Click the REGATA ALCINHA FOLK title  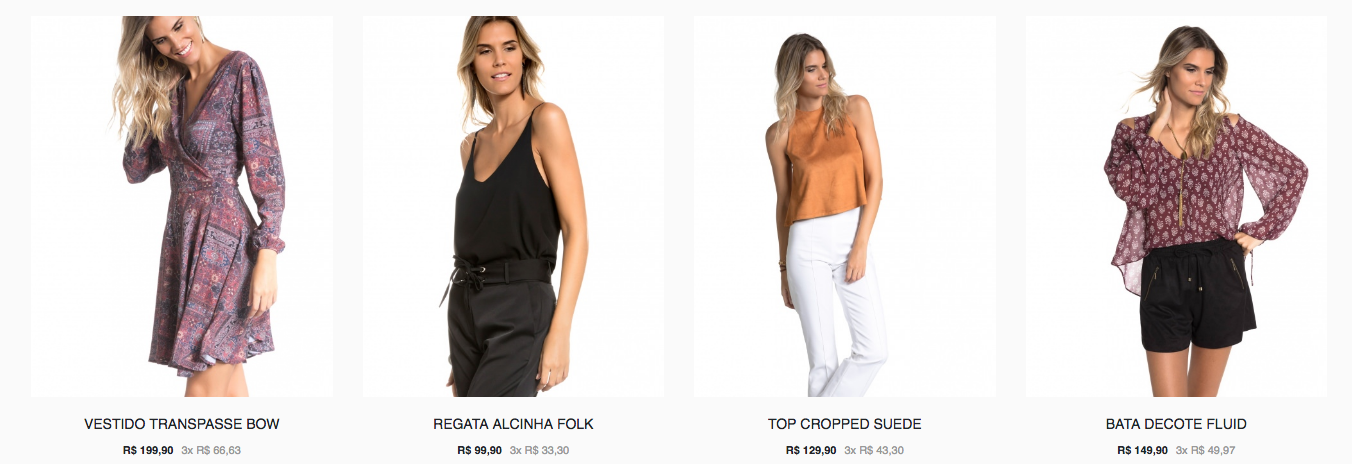click(513, 424)
